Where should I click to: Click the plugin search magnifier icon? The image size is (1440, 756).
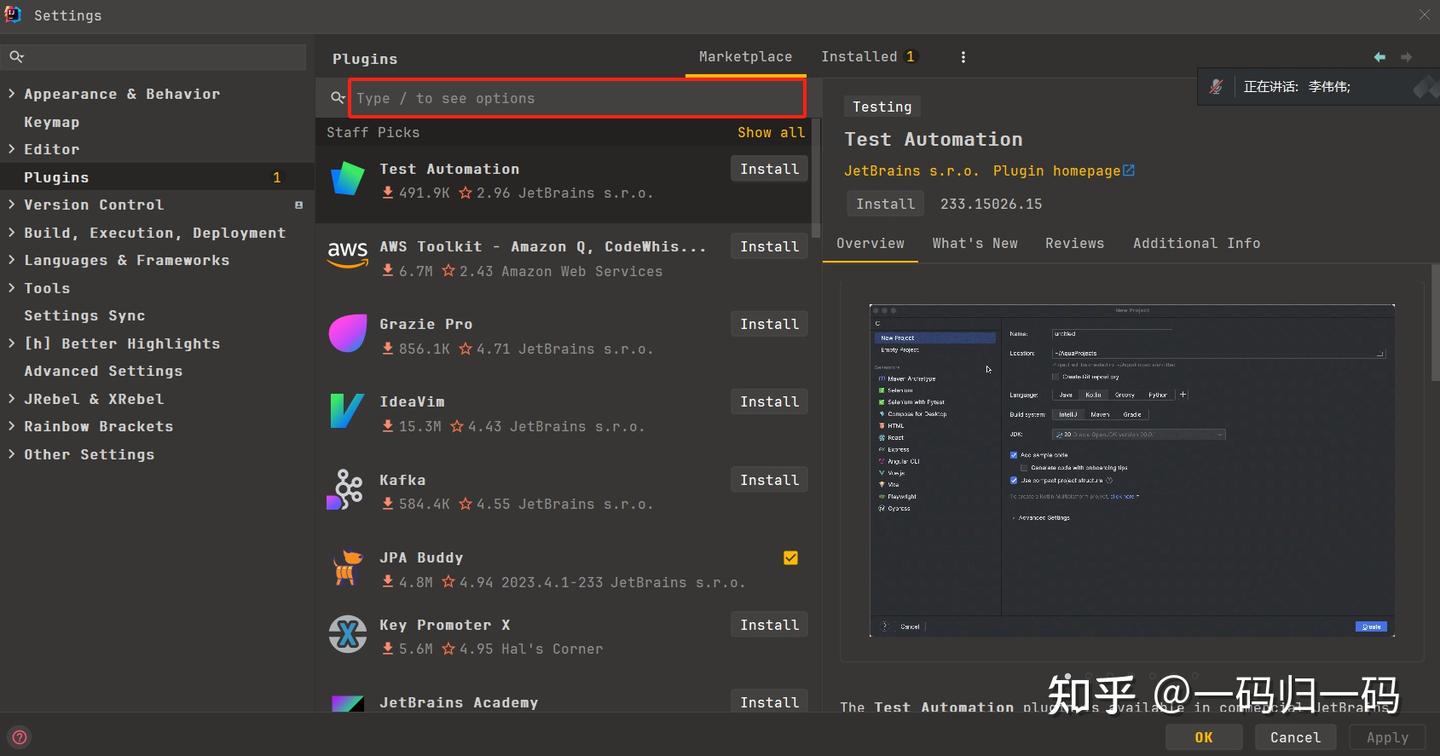(x=338, y=98)
